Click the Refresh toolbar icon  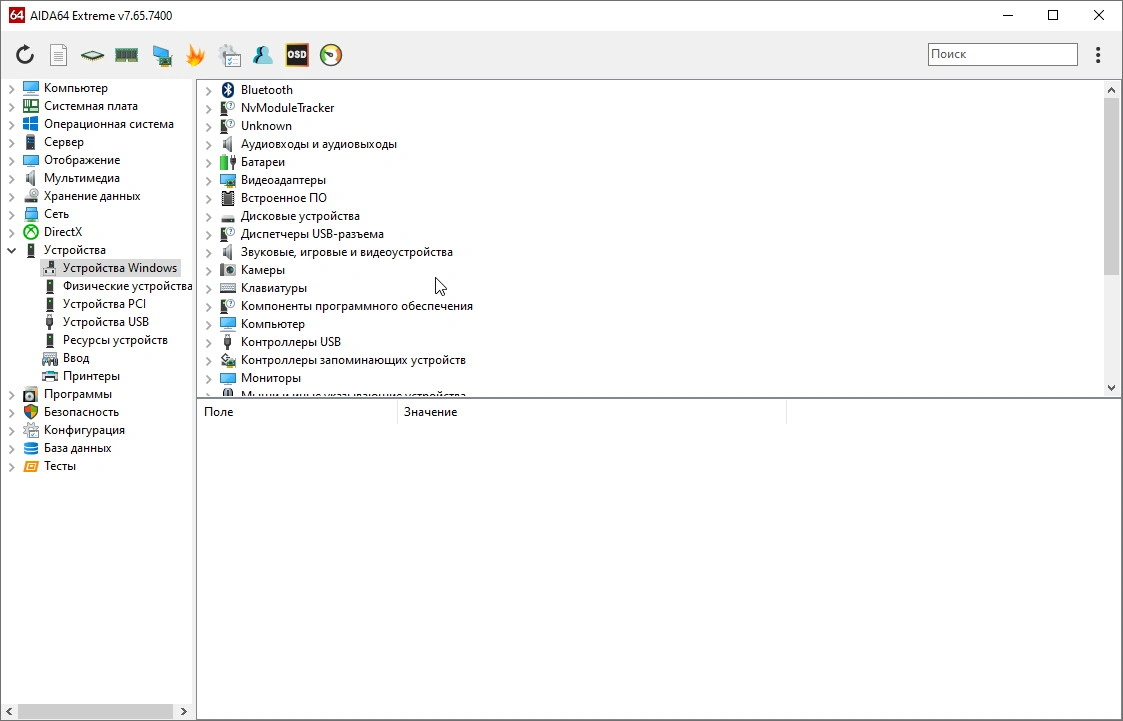click(25, 55)
